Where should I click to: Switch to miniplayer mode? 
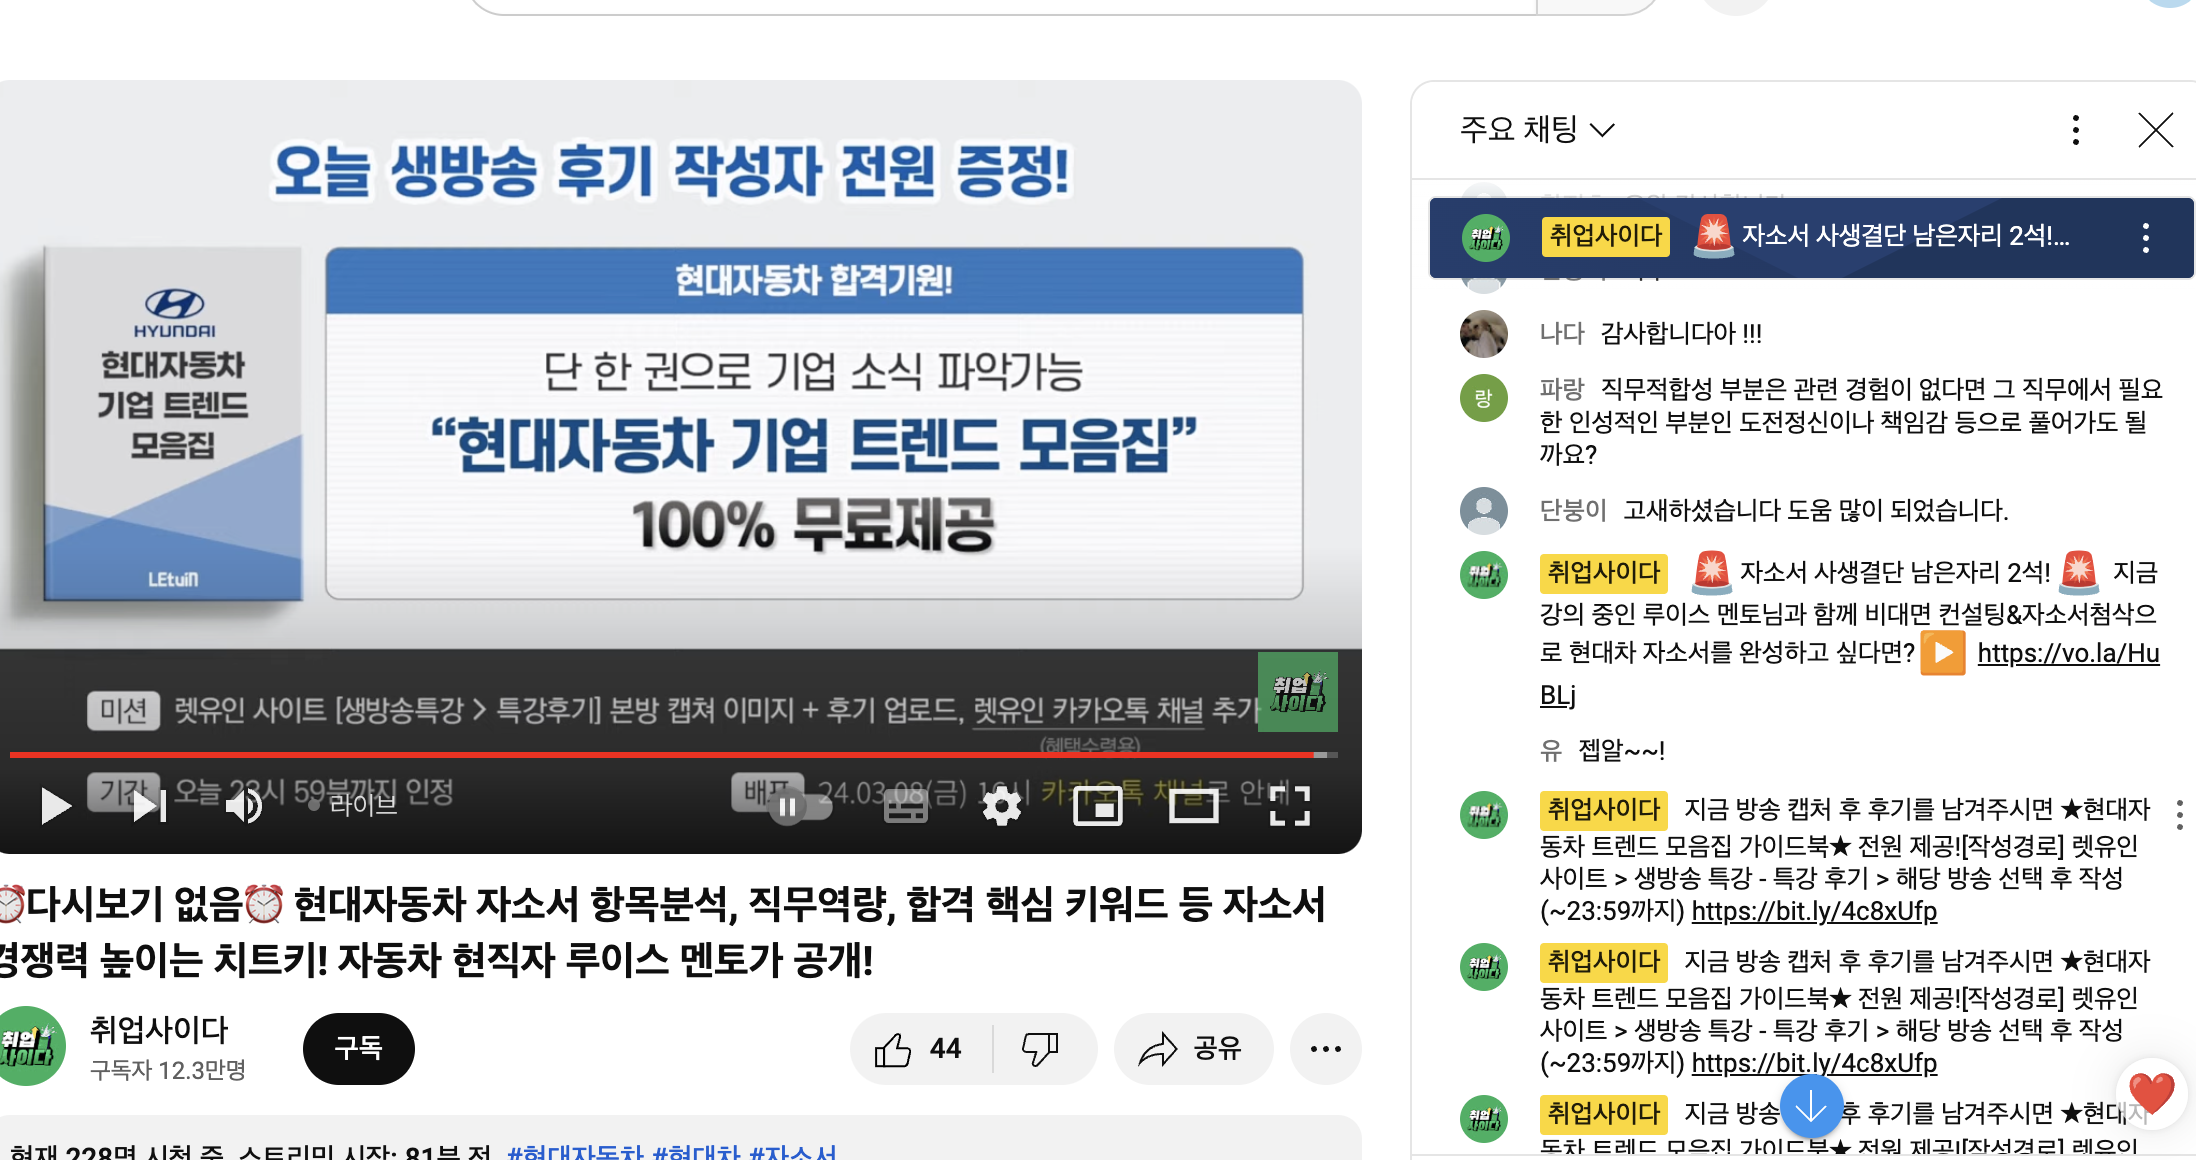coord(1097,806)
